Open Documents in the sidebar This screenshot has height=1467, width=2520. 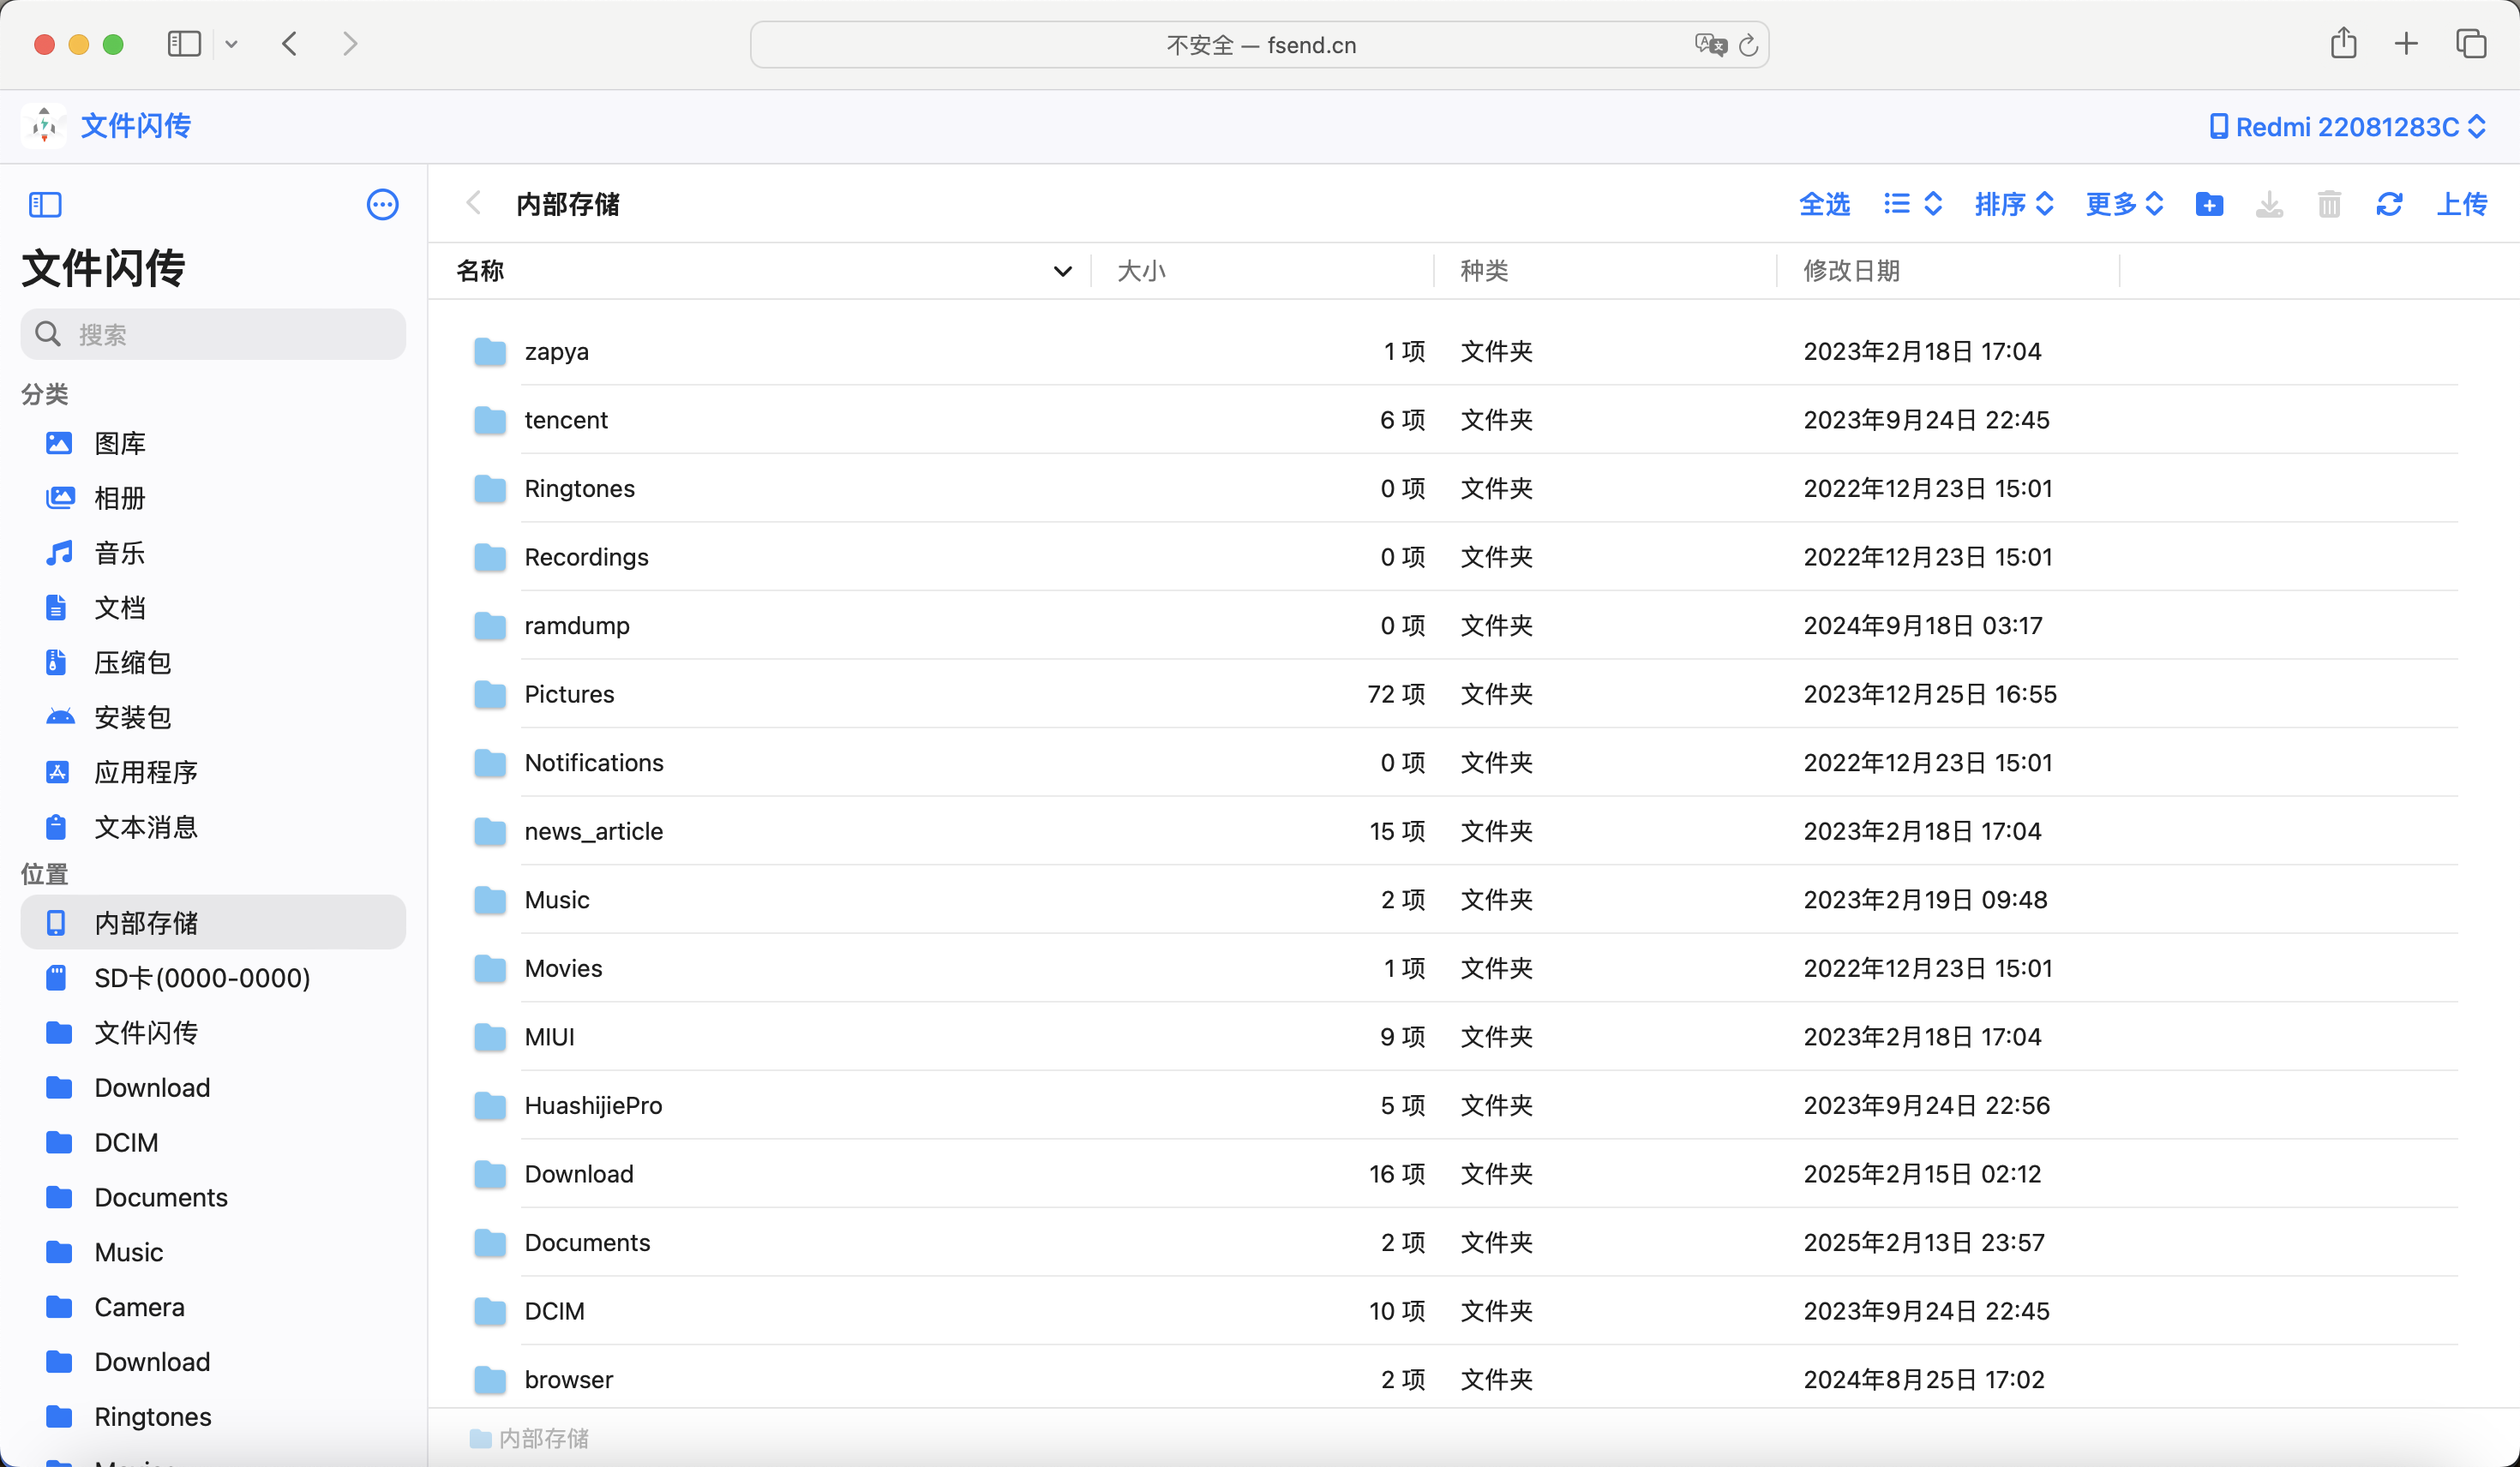213,1197
